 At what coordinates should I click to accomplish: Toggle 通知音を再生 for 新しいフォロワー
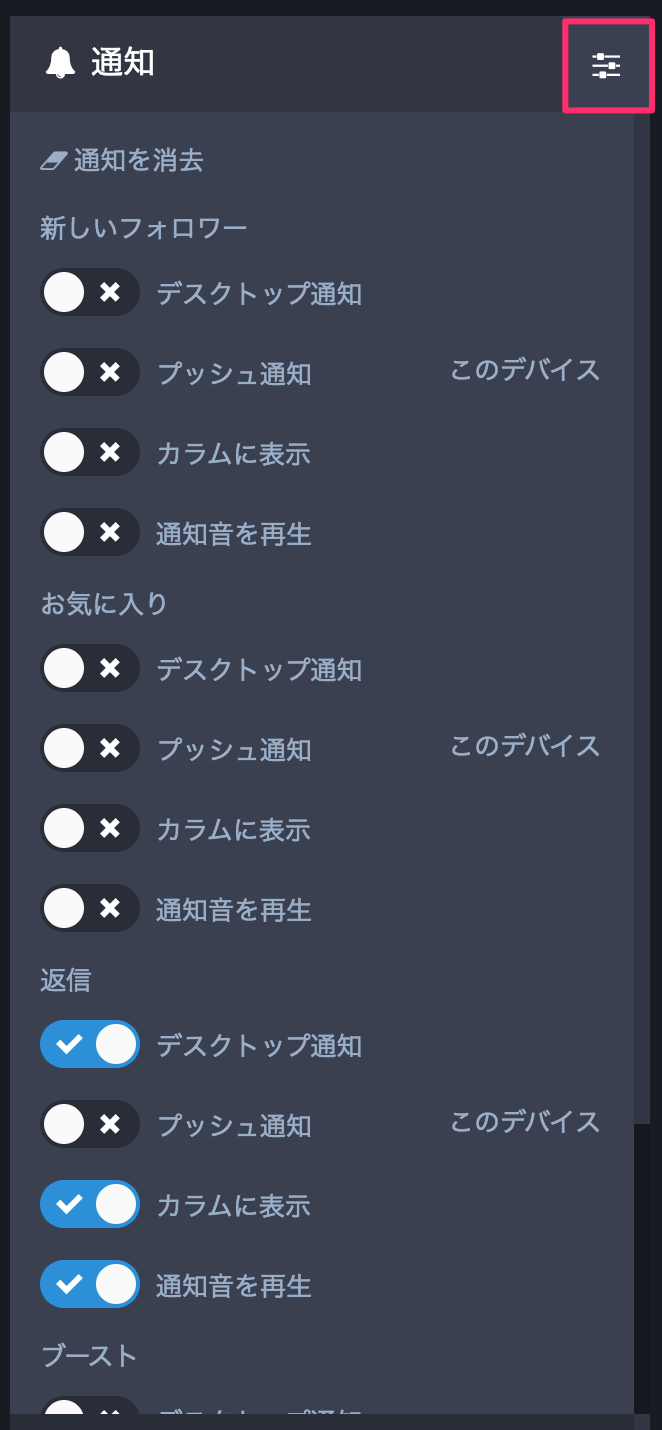(90, 532)
